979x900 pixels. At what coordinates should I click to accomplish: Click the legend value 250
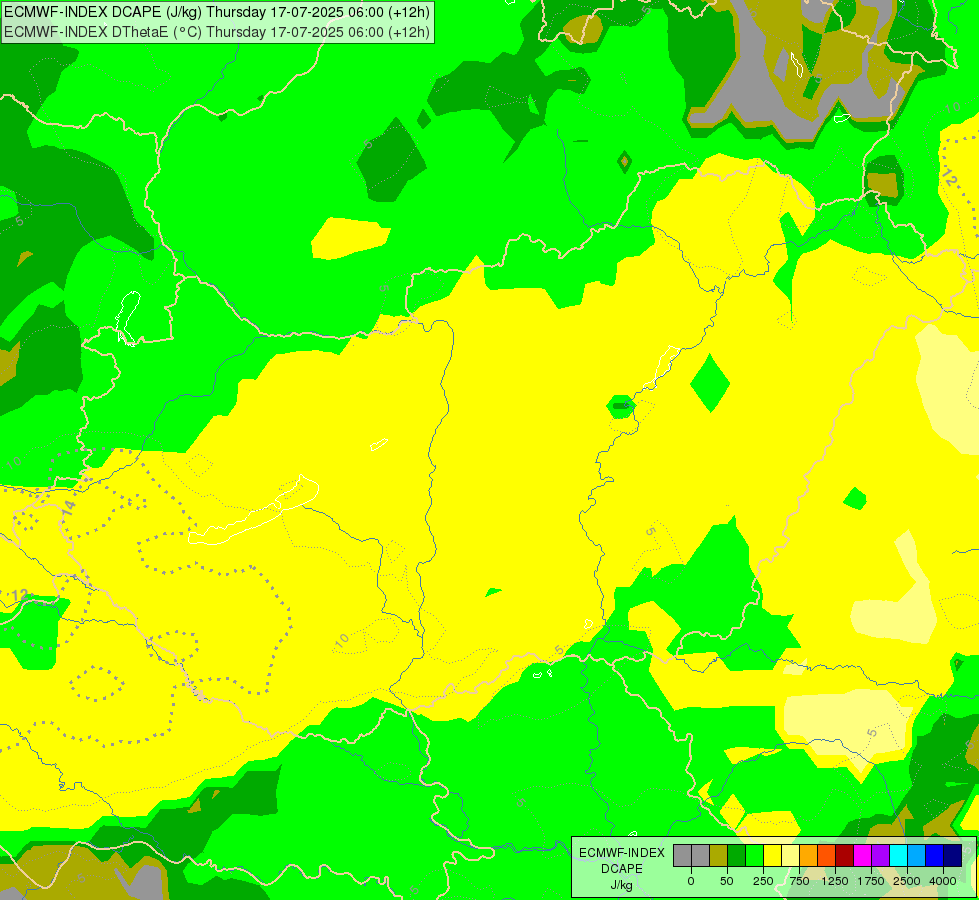[x=763, y=881]
